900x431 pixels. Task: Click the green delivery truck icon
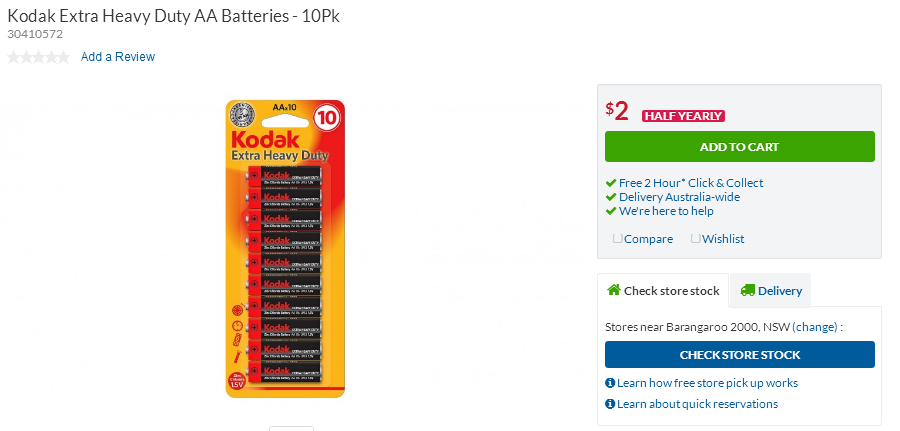(747, 290)
